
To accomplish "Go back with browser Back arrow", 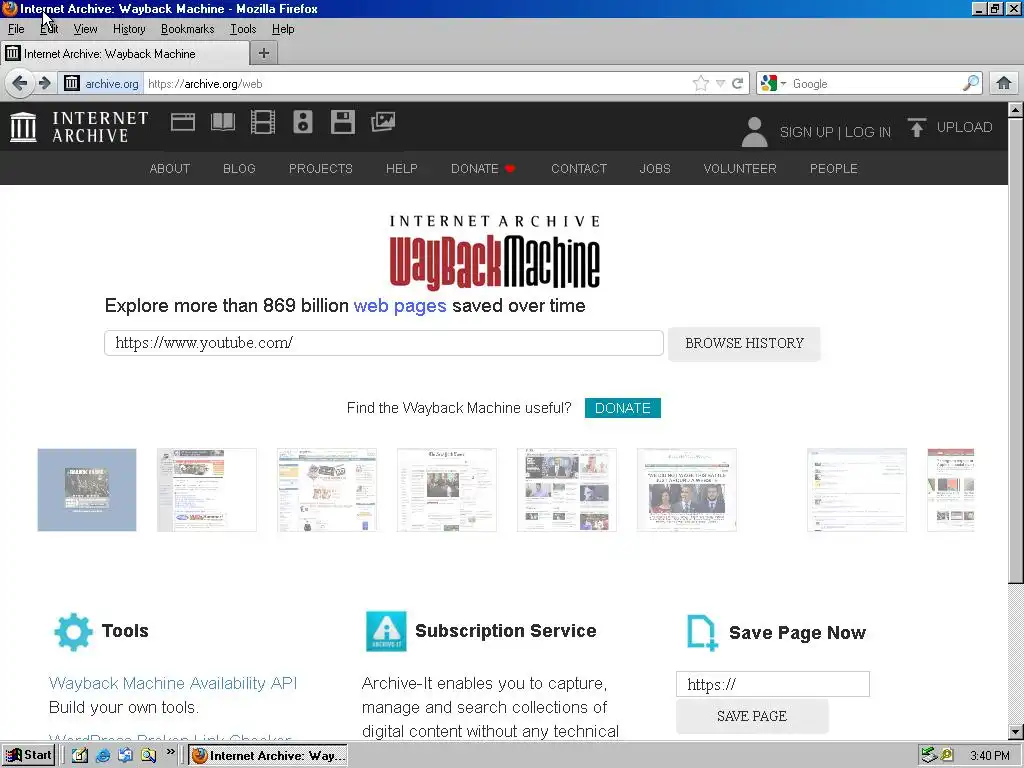I will click(x=20, y=84).
